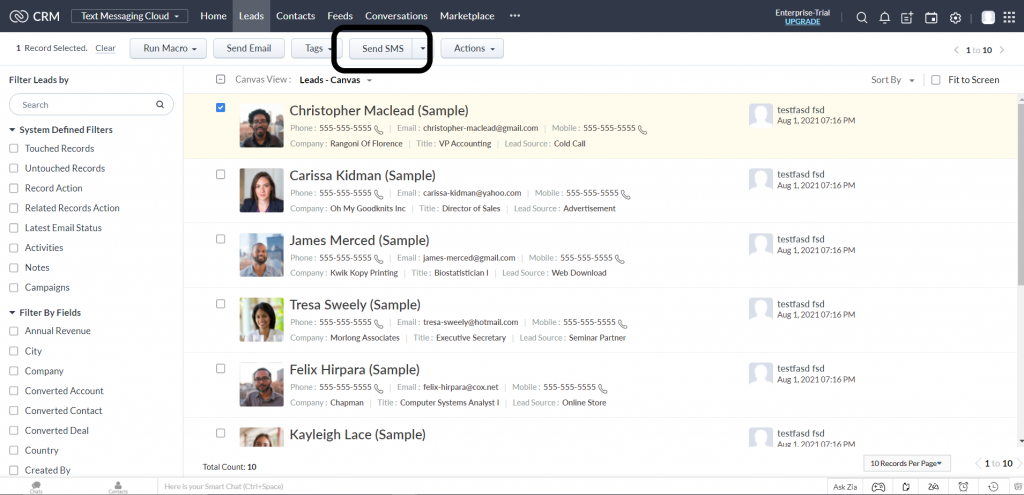
Task: Check the Touched Records filter
Action: 14,149
